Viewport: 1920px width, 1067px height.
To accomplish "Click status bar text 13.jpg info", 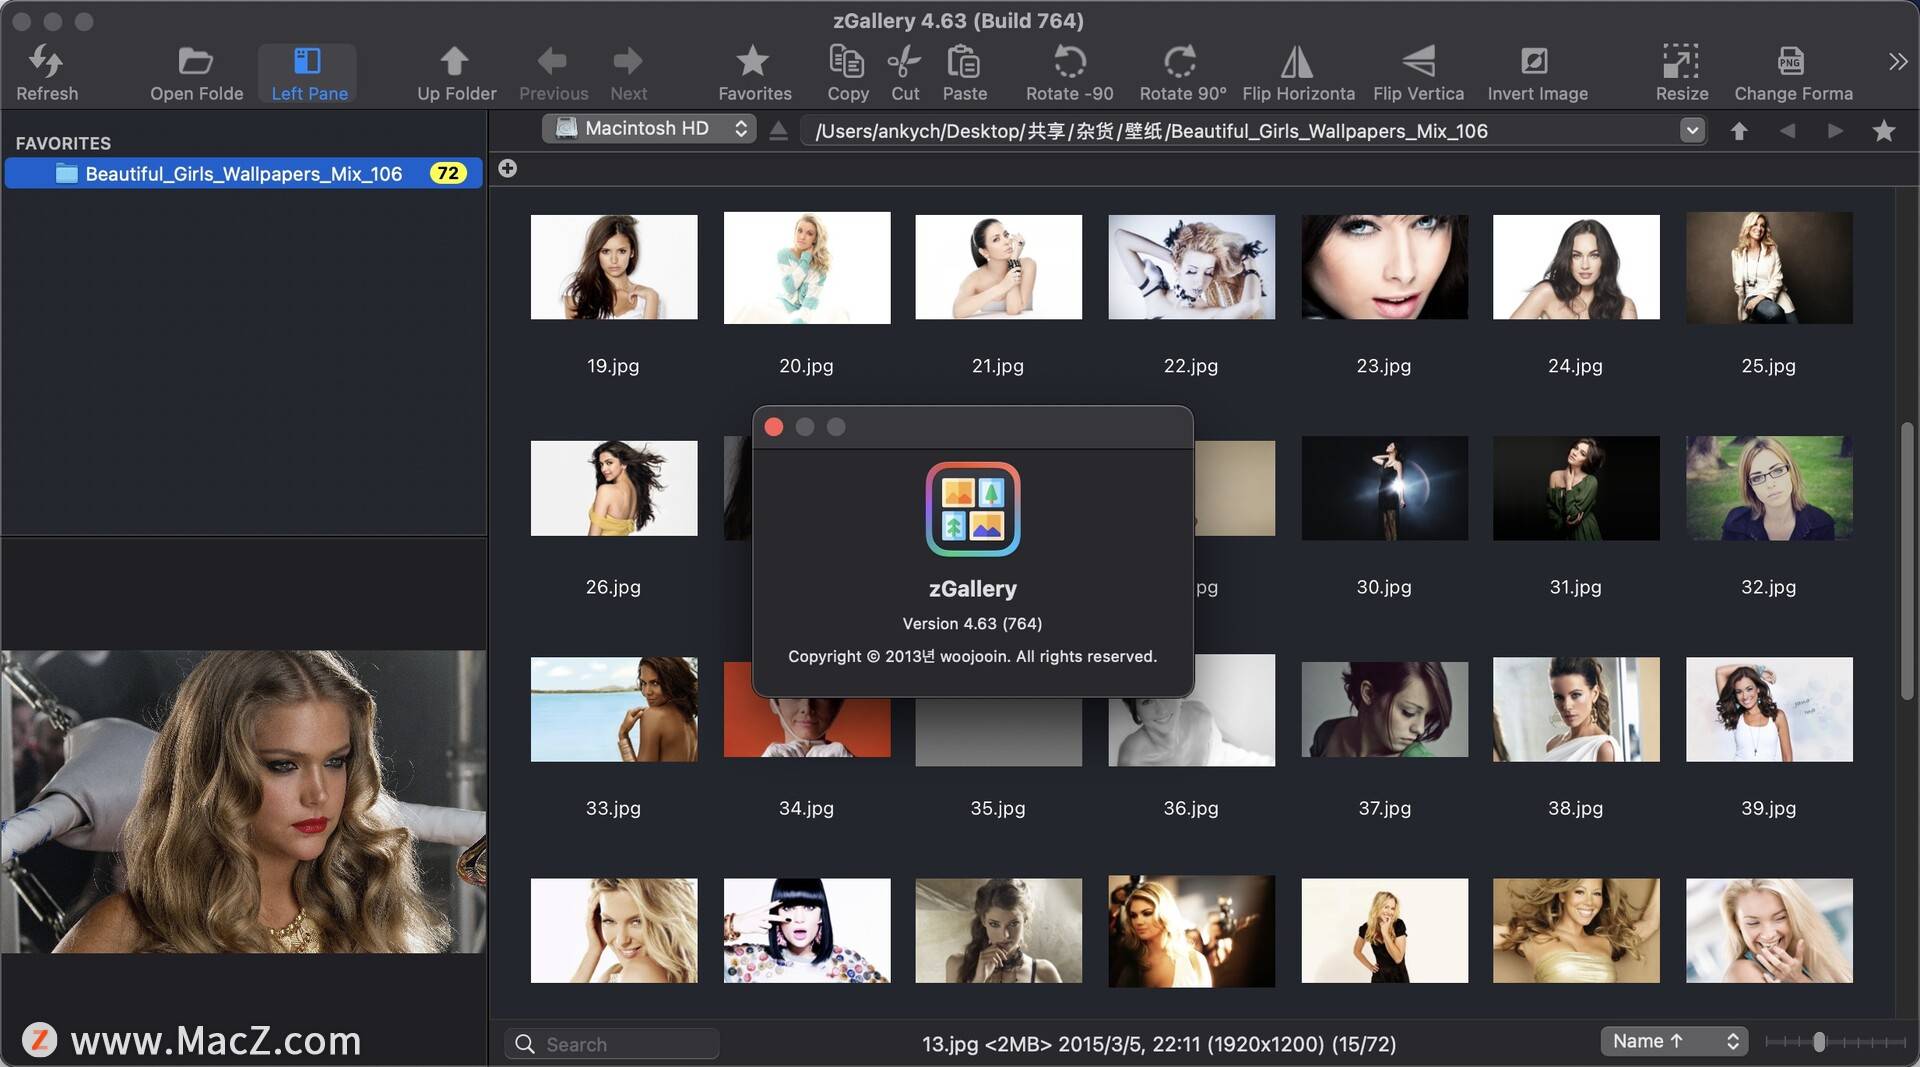I will (x=1159, y=1044).
